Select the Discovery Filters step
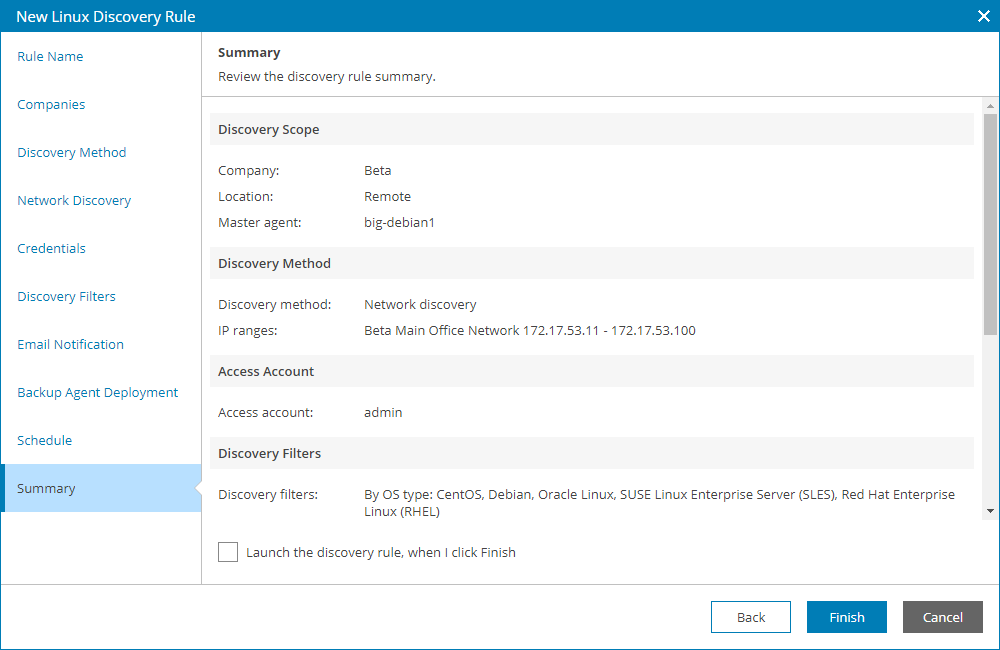The image size is (1000, 650). [66, 296]
